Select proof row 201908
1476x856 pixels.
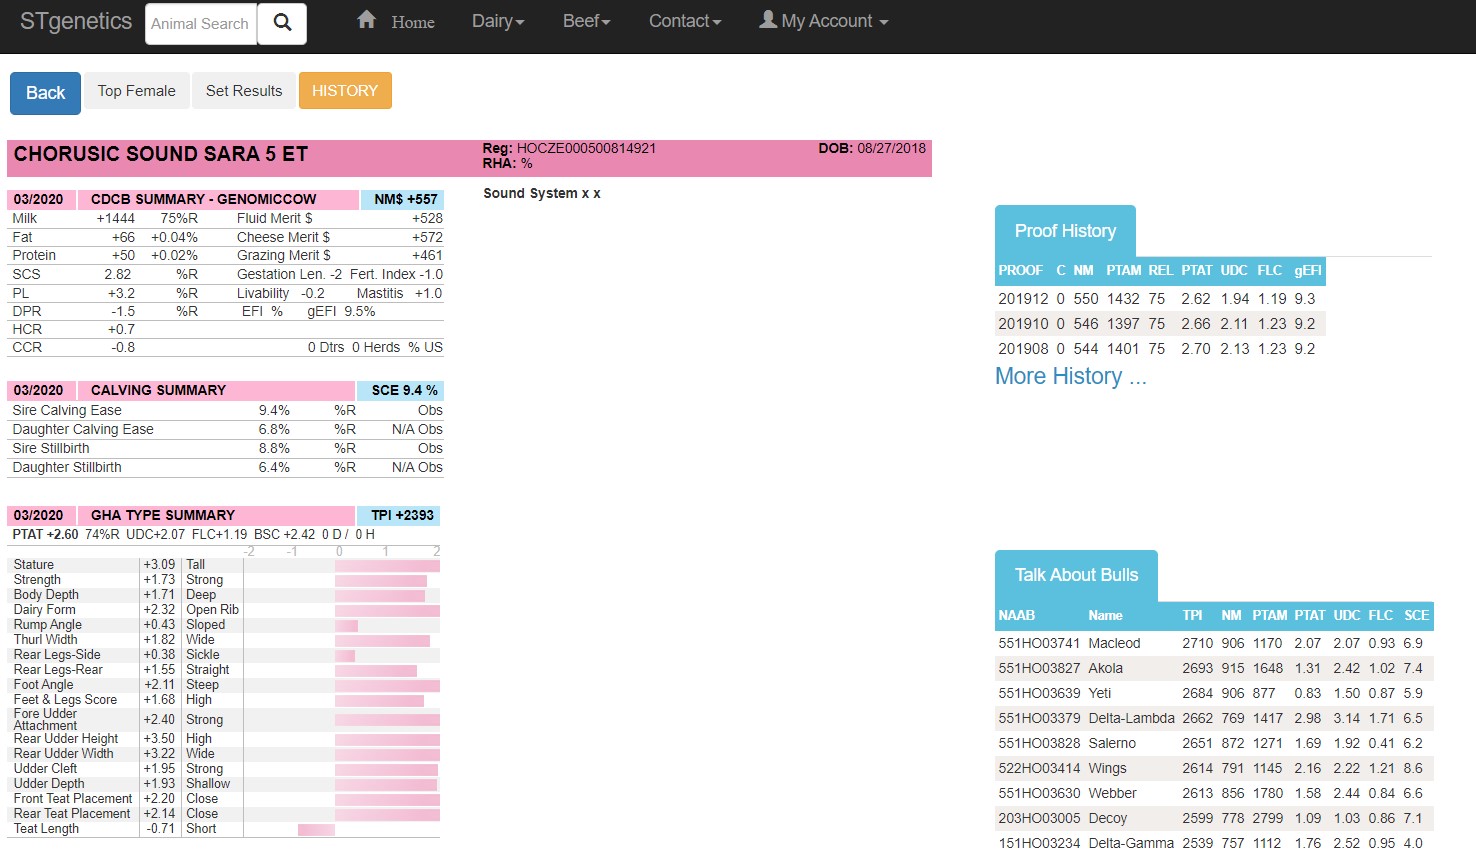tap(1160, 349)
